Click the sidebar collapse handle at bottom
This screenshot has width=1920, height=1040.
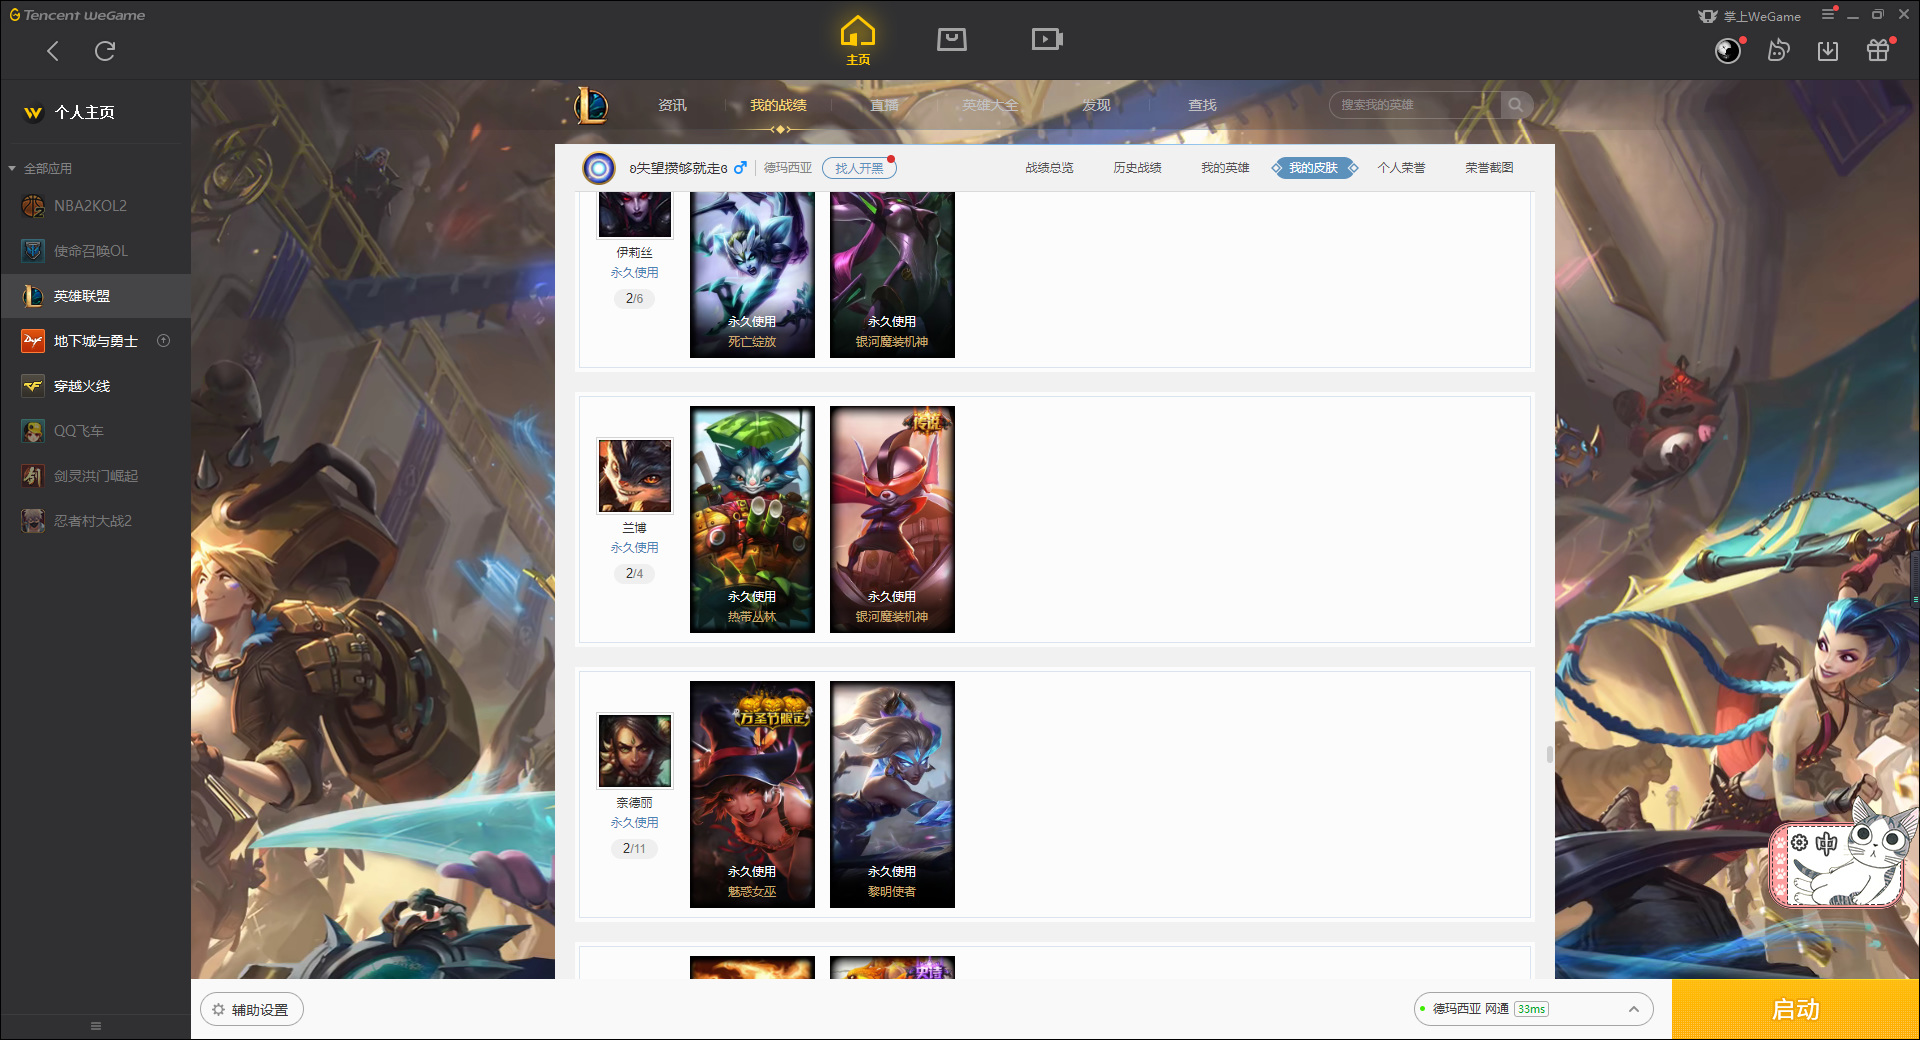coord(96,1026)
